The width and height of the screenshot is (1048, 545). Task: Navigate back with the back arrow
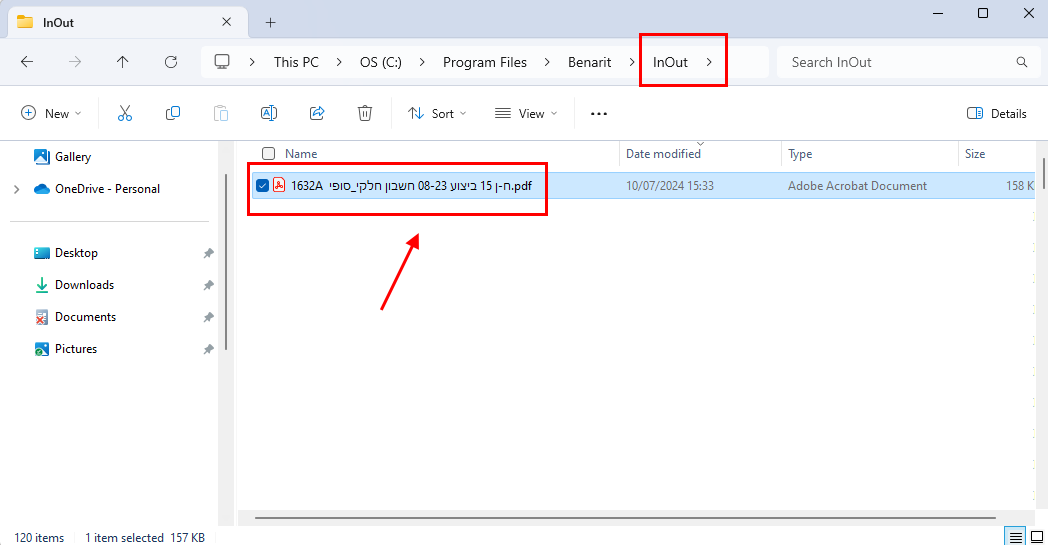27,62
